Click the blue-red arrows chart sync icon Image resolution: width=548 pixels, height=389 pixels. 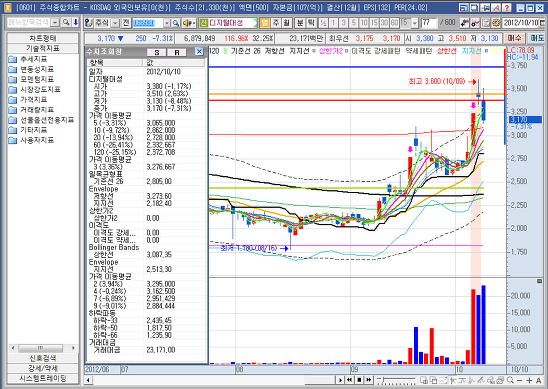pos(464,23)
